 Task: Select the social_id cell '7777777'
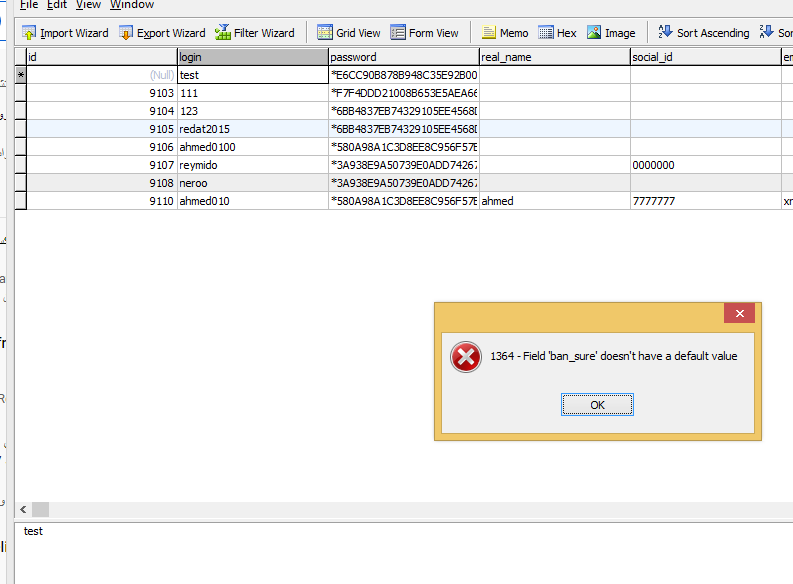click(x=706, y=201)
